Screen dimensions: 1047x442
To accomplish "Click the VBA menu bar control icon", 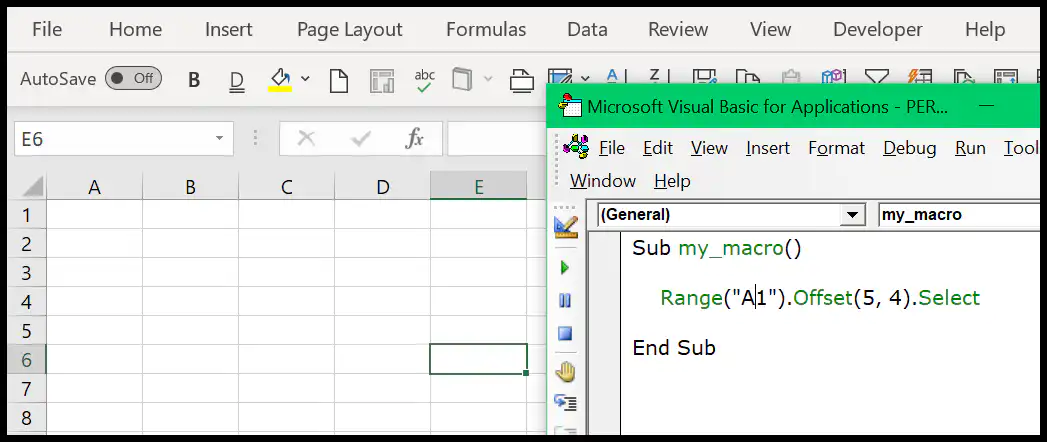I will (576, 146).
